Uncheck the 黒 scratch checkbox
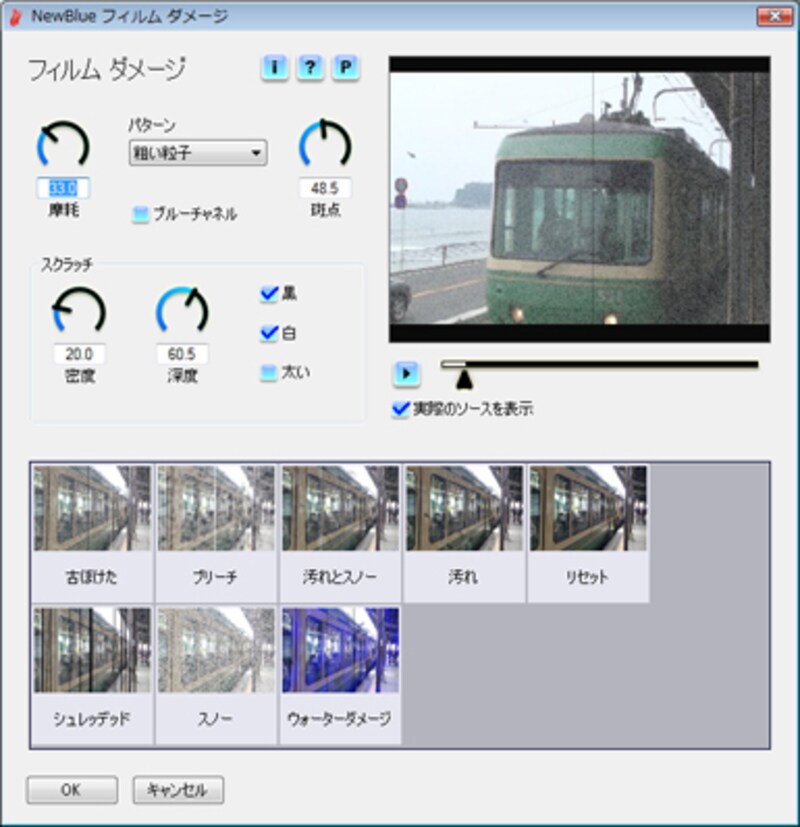The width and height of the screenshot is (800, 827). [269, 293]
